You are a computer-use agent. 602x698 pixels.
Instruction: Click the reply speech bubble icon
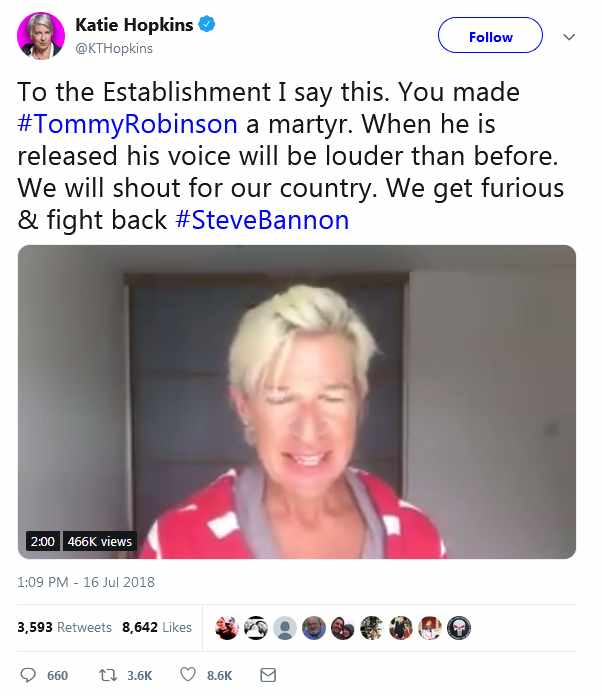(x=28, y=675)
